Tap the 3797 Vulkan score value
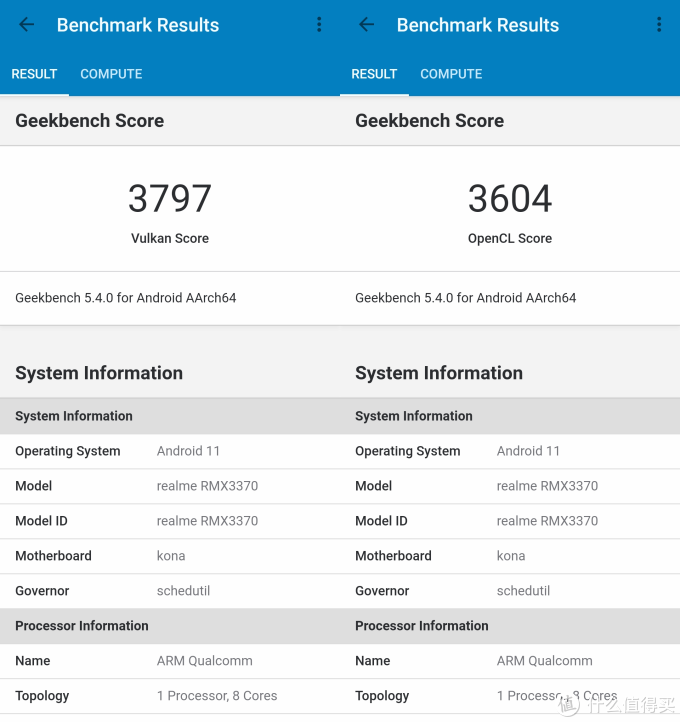The image size is (680, 722). [170, 199]
